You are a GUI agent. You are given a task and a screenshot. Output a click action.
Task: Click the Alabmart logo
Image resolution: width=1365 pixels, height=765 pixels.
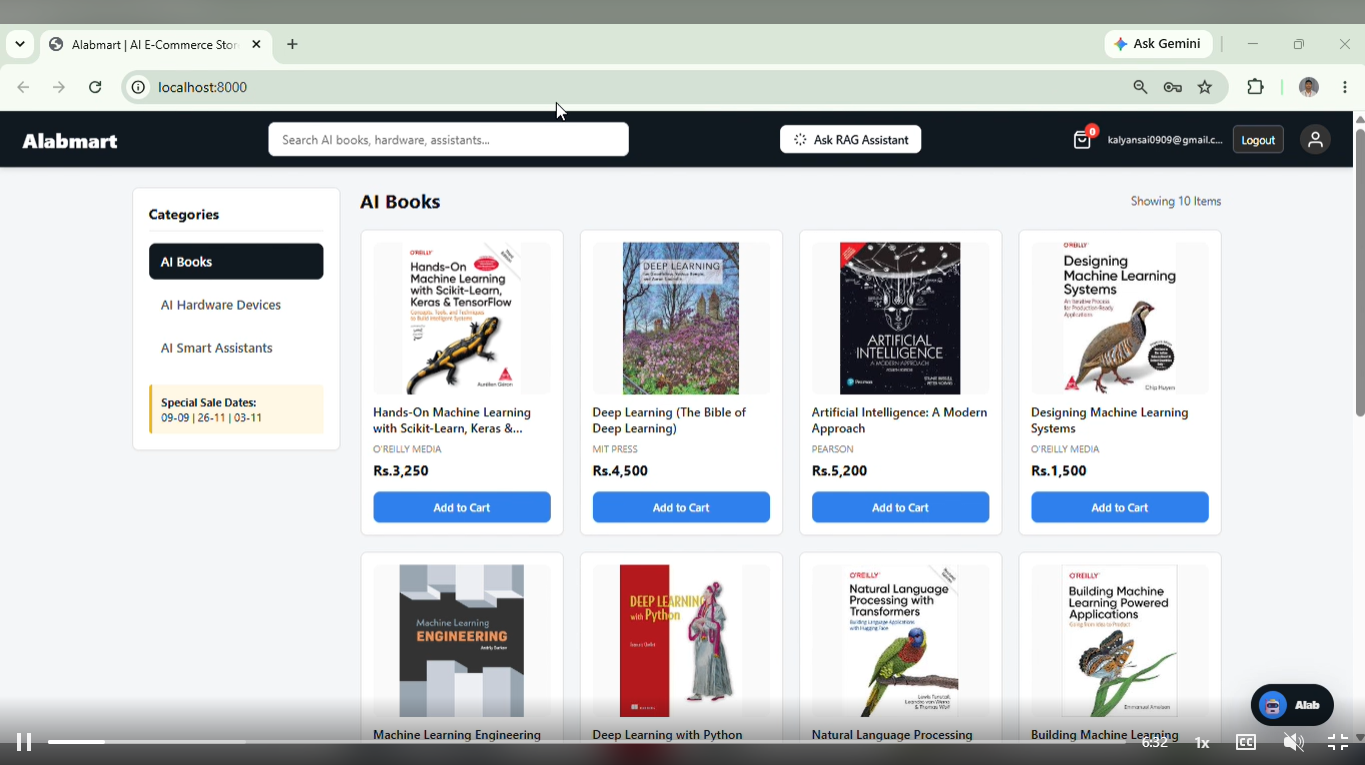click(x=70, y=141)
